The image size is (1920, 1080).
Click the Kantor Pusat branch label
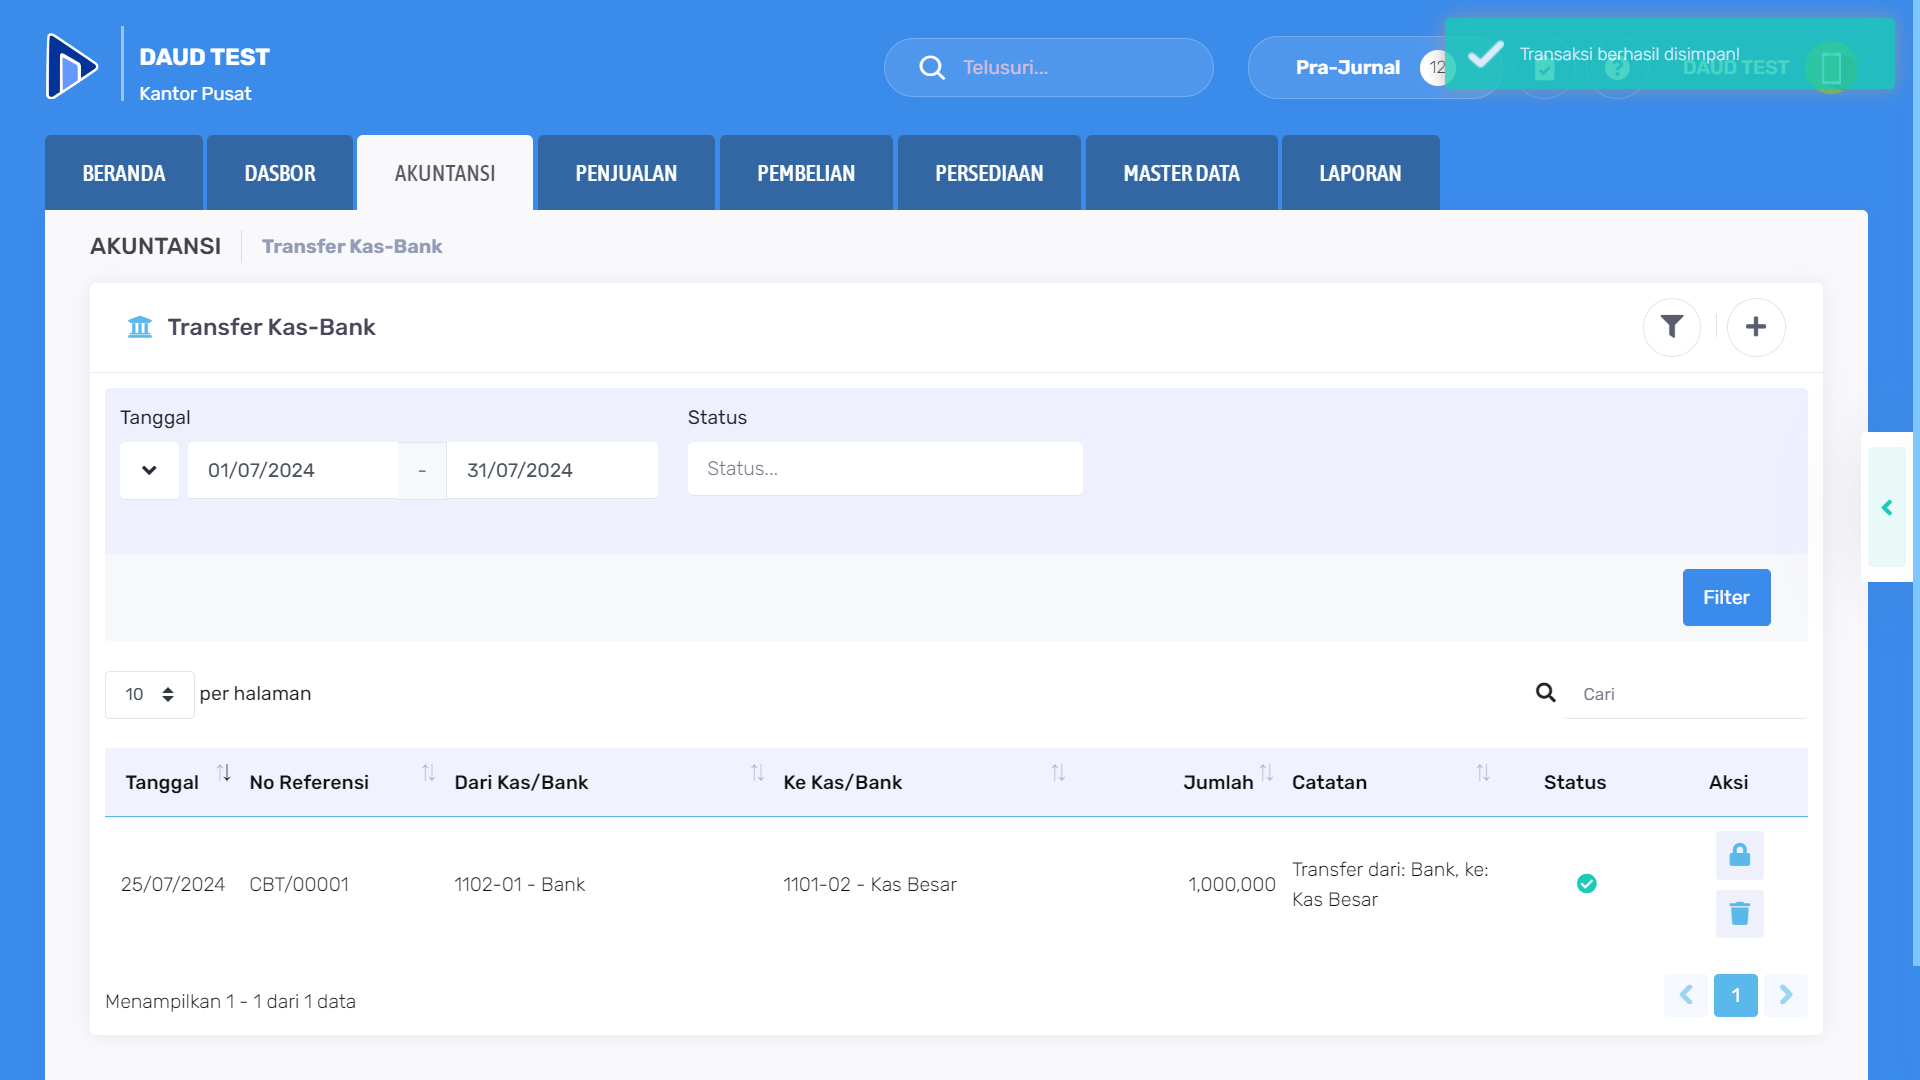pos(195,94)
